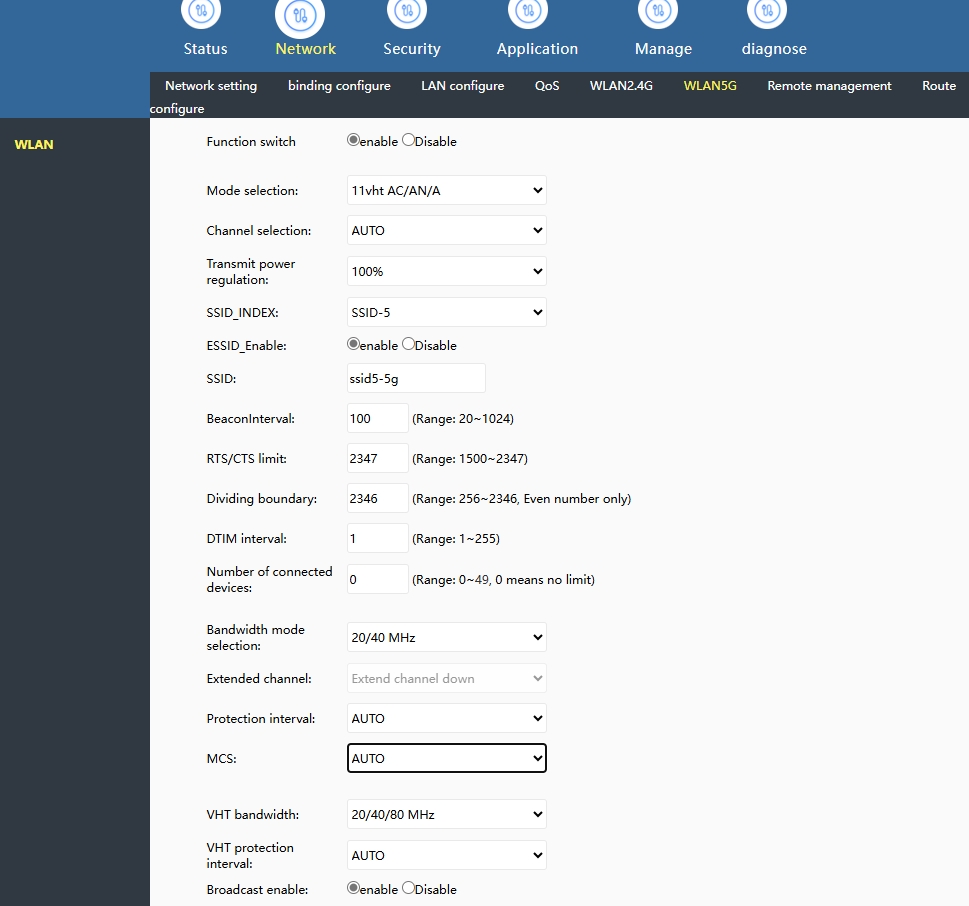Click the Status icon in top navigation
The height and width of the screenshot is (906, 969).
pos(201,12)
